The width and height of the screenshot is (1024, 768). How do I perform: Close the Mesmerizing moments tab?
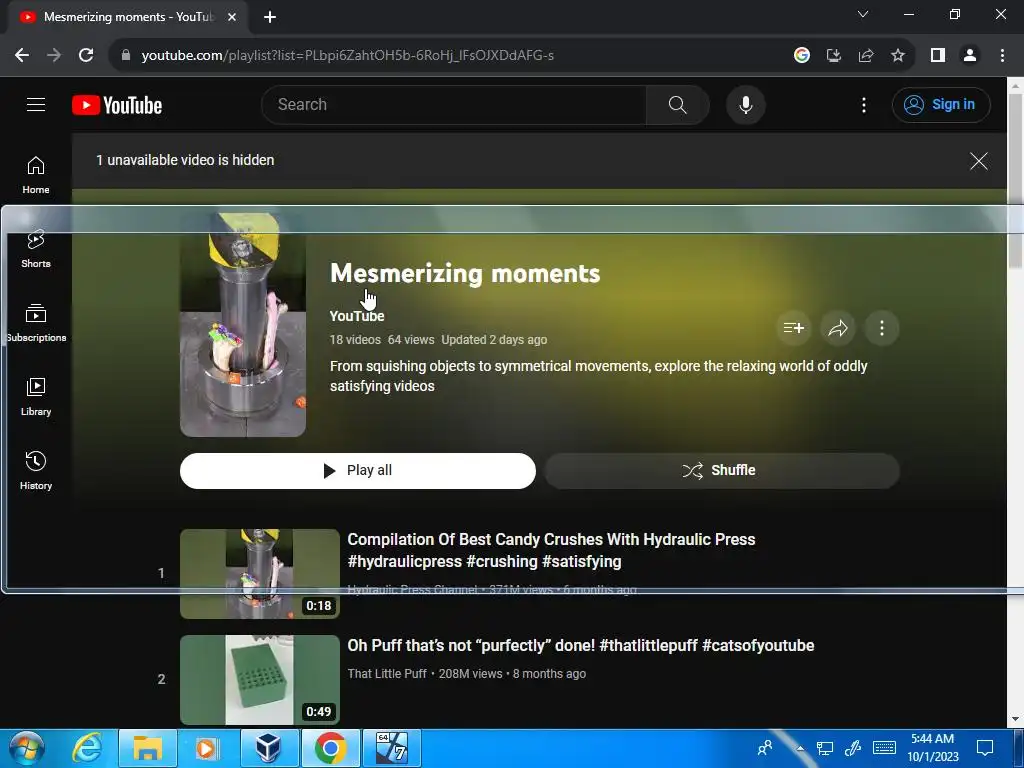coord(232,17)
